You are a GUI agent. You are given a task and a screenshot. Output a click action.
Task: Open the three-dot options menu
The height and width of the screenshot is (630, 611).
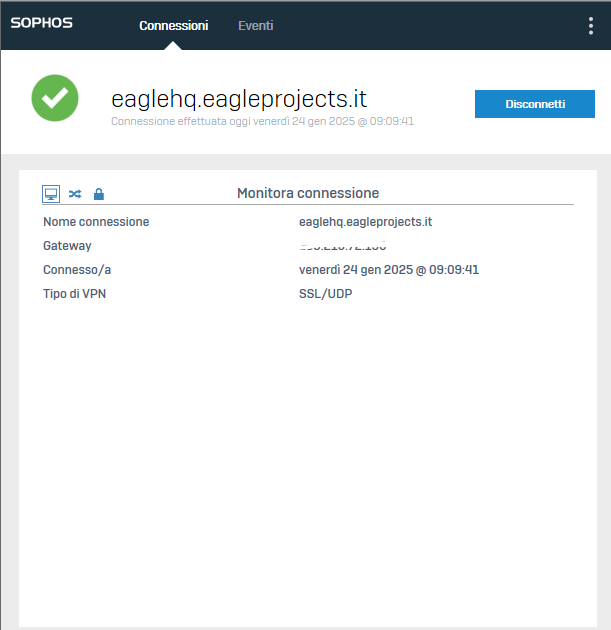590,26
